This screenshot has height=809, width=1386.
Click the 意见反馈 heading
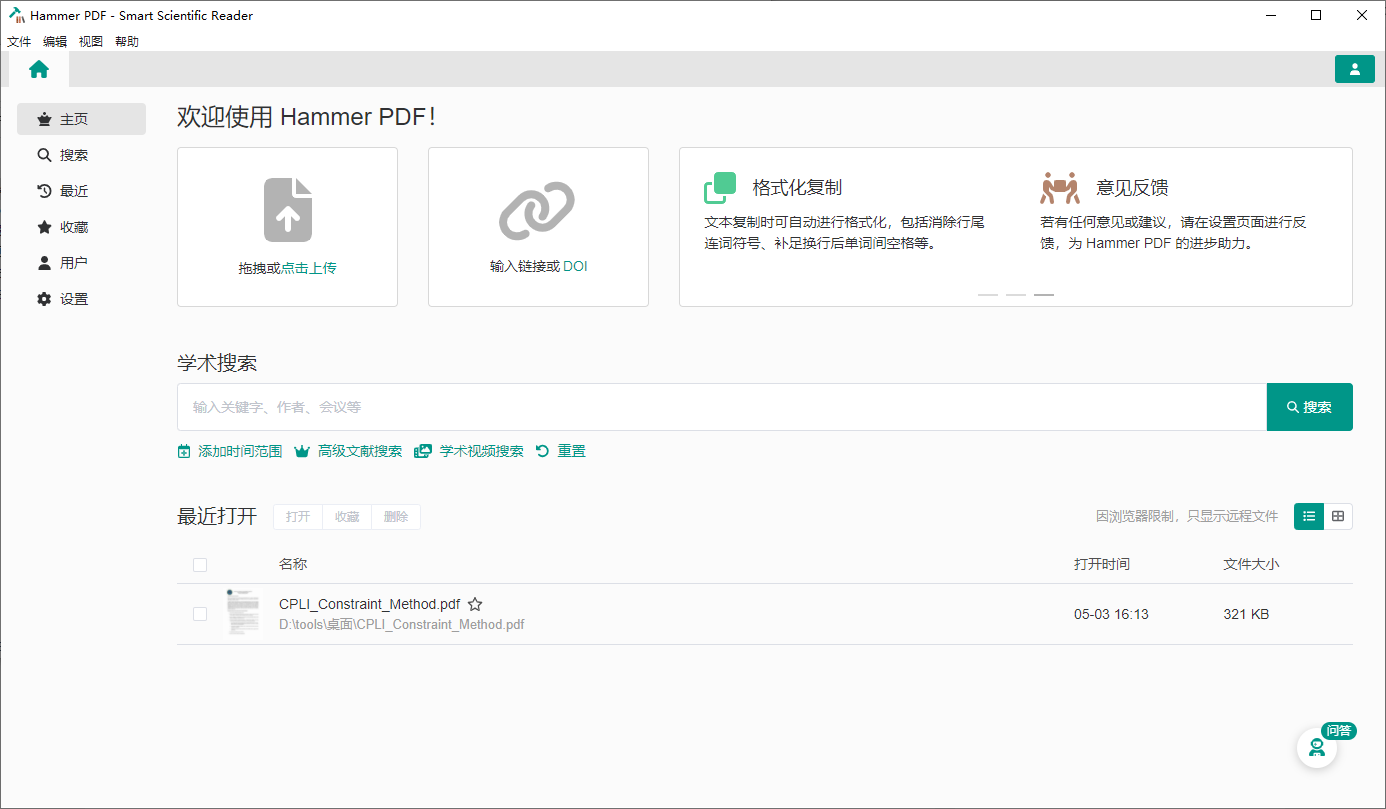1132,187
